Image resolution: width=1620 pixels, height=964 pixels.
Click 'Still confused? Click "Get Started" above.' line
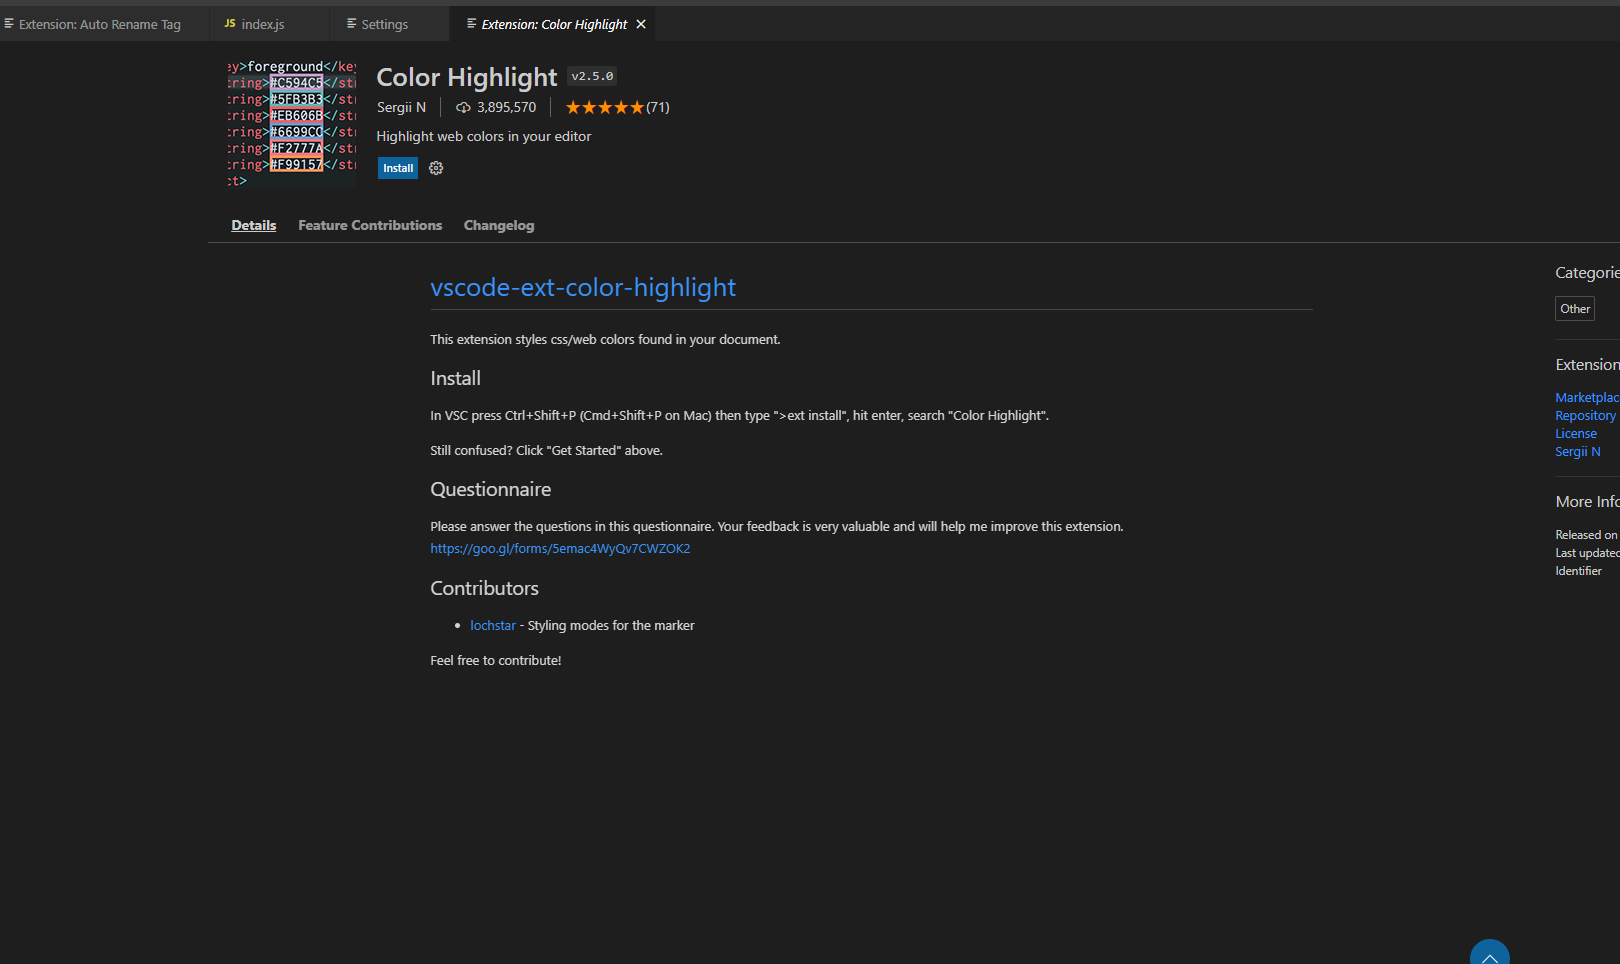tap(546, 450)
